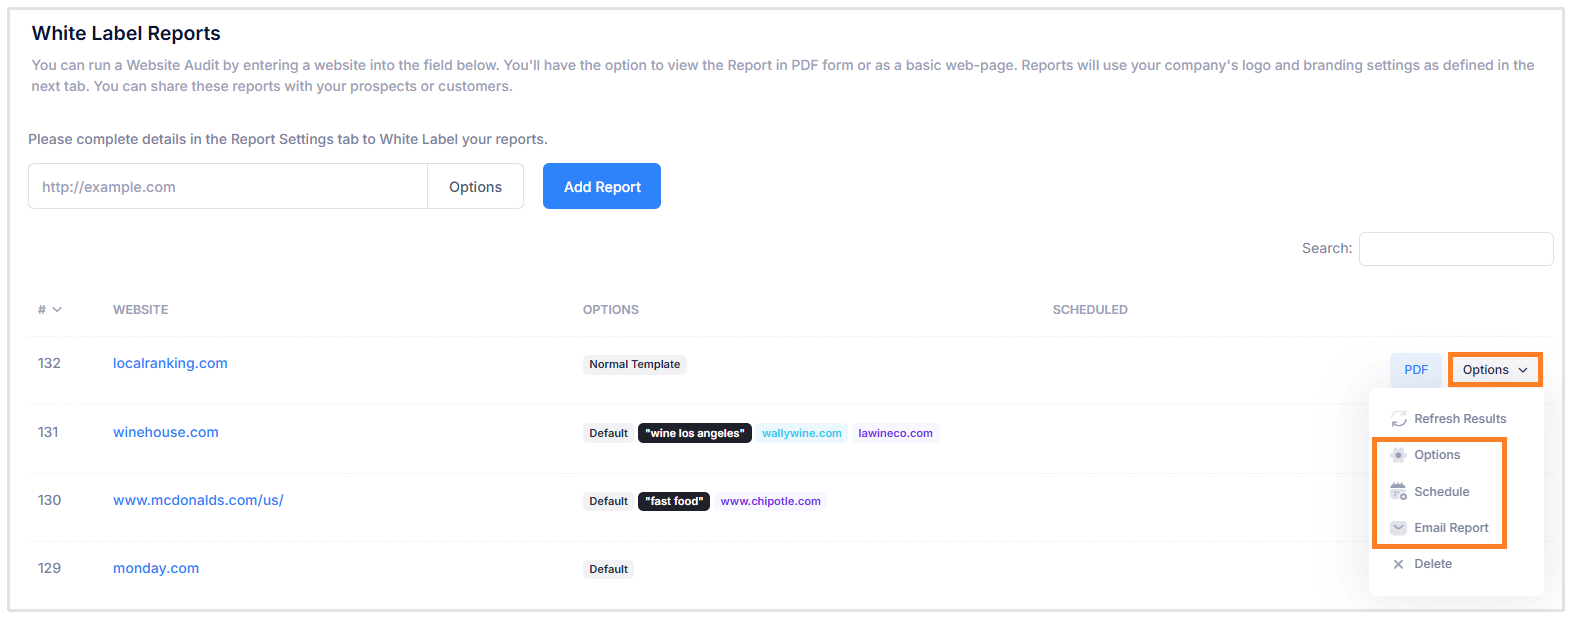Image resolution: width=1572 pixels, height=619 pixels.
Task: Click the Refresh Results circular arrows icon
Action: point(1399,419)
